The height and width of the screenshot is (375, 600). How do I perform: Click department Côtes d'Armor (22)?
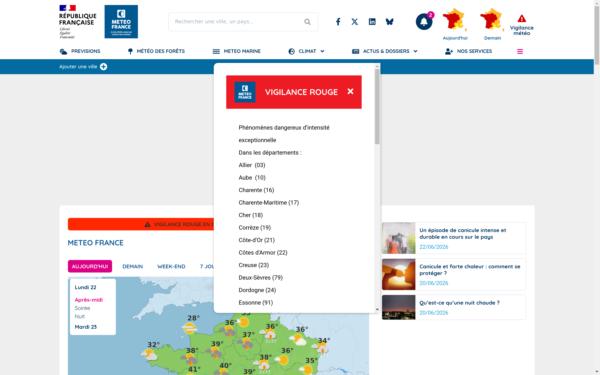point(263,253)
